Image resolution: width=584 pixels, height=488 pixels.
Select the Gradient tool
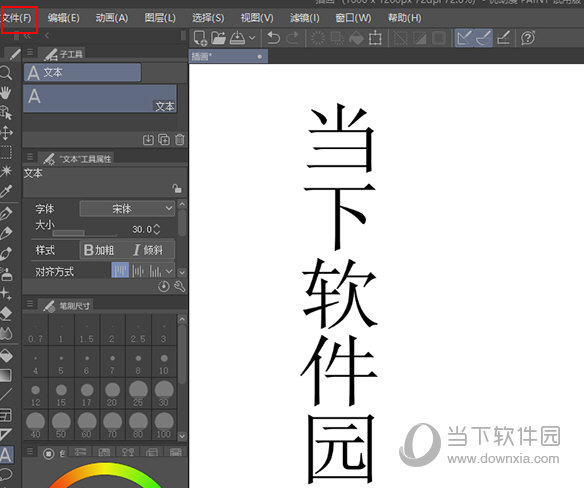[6, 375]
